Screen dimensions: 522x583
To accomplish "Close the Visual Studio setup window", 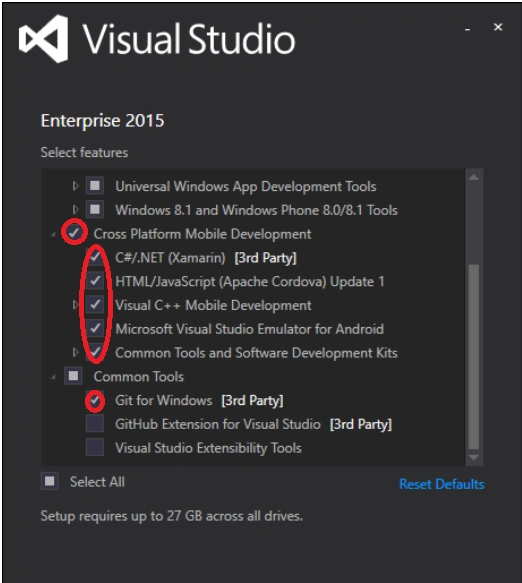I will (x=498, y=27).
